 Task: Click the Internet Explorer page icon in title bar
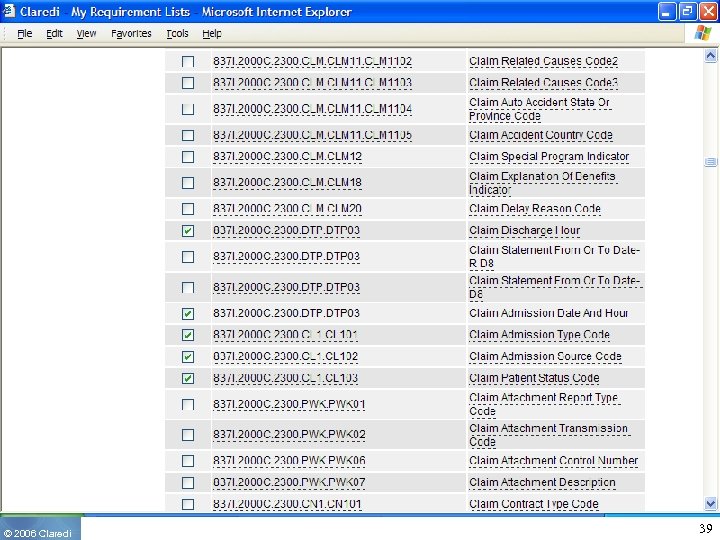9,11
